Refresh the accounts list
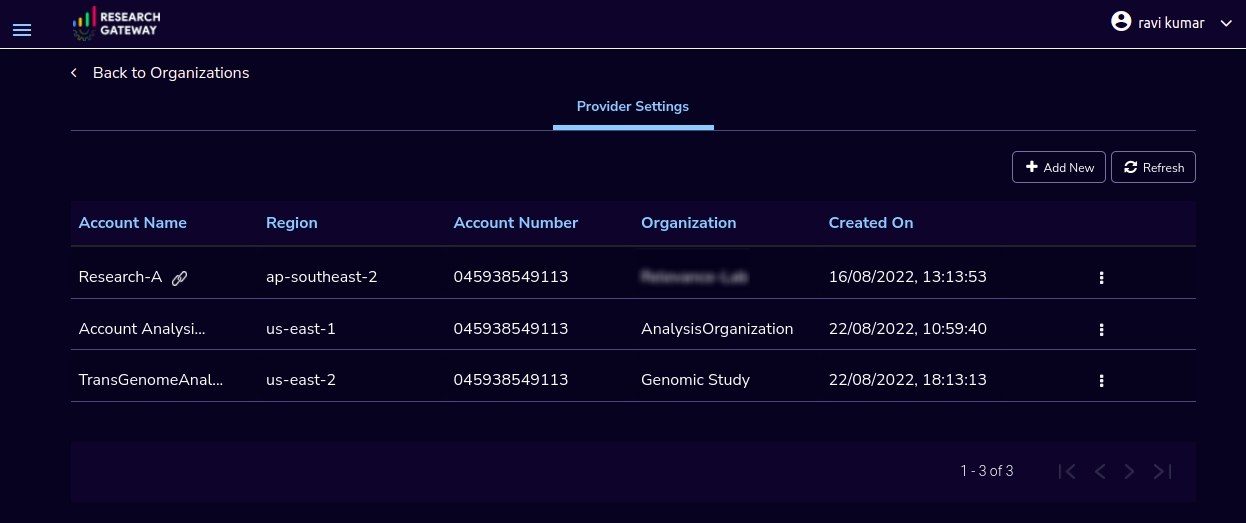 coord(1153,167)
